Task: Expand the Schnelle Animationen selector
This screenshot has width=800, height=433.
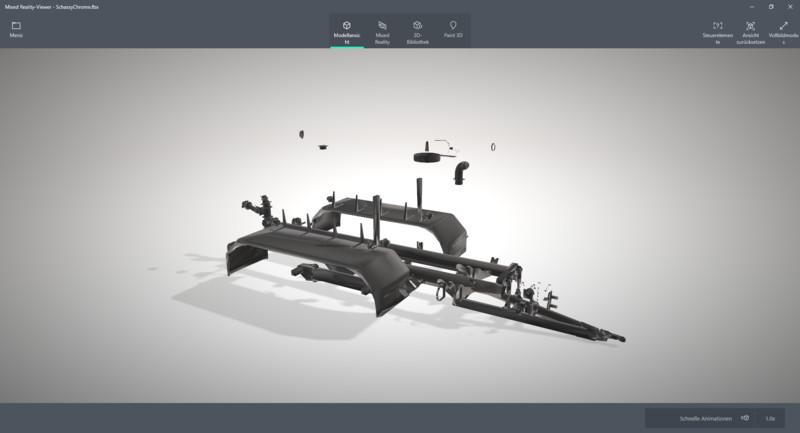Action: click(705, 418)
